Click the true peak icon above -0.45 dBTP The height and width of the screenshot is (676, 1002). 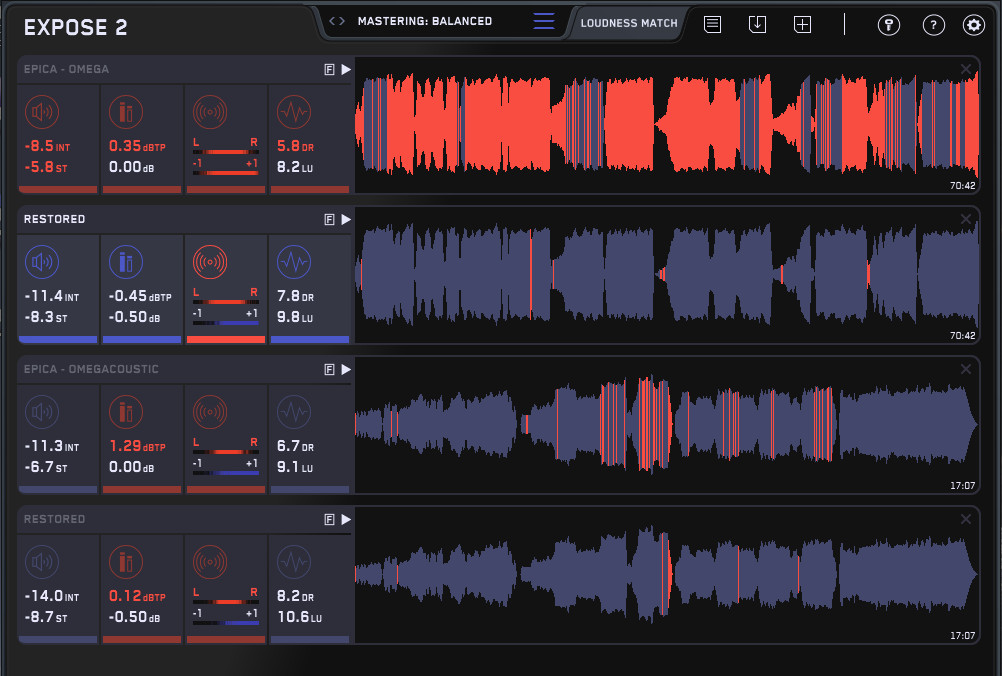click(x=126, y=262)
